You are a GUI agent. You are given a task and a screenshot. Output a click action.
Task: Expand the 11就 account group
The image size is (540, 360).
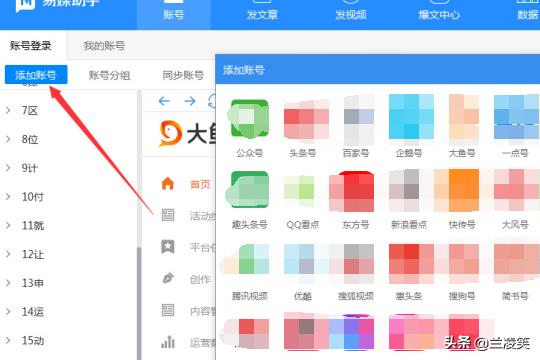click(8, 225)
